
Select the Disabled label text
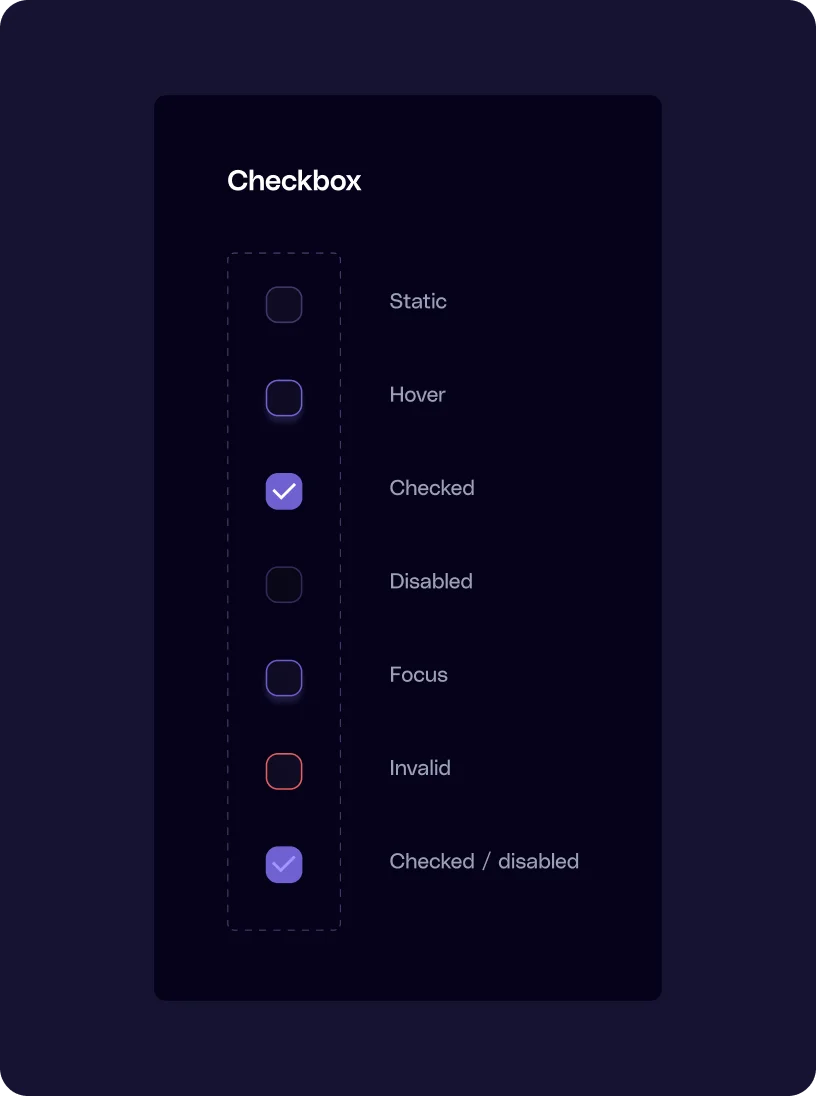[430, 581]
